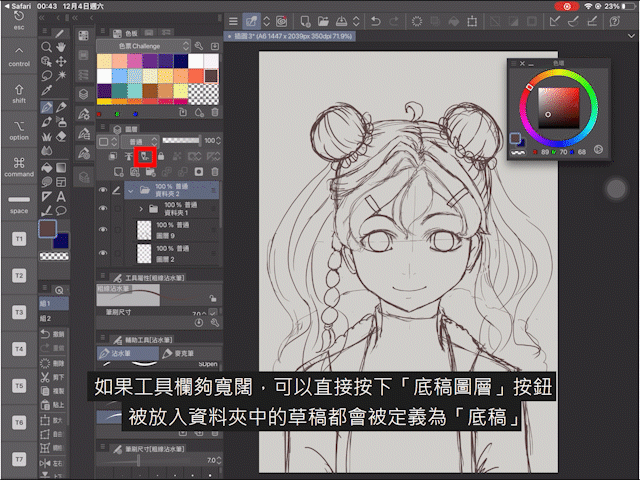Viewport: 640px width, 480px height.
Task: Hide layer 圖層 9 with eye icon
Action: [x=103, y=229]
